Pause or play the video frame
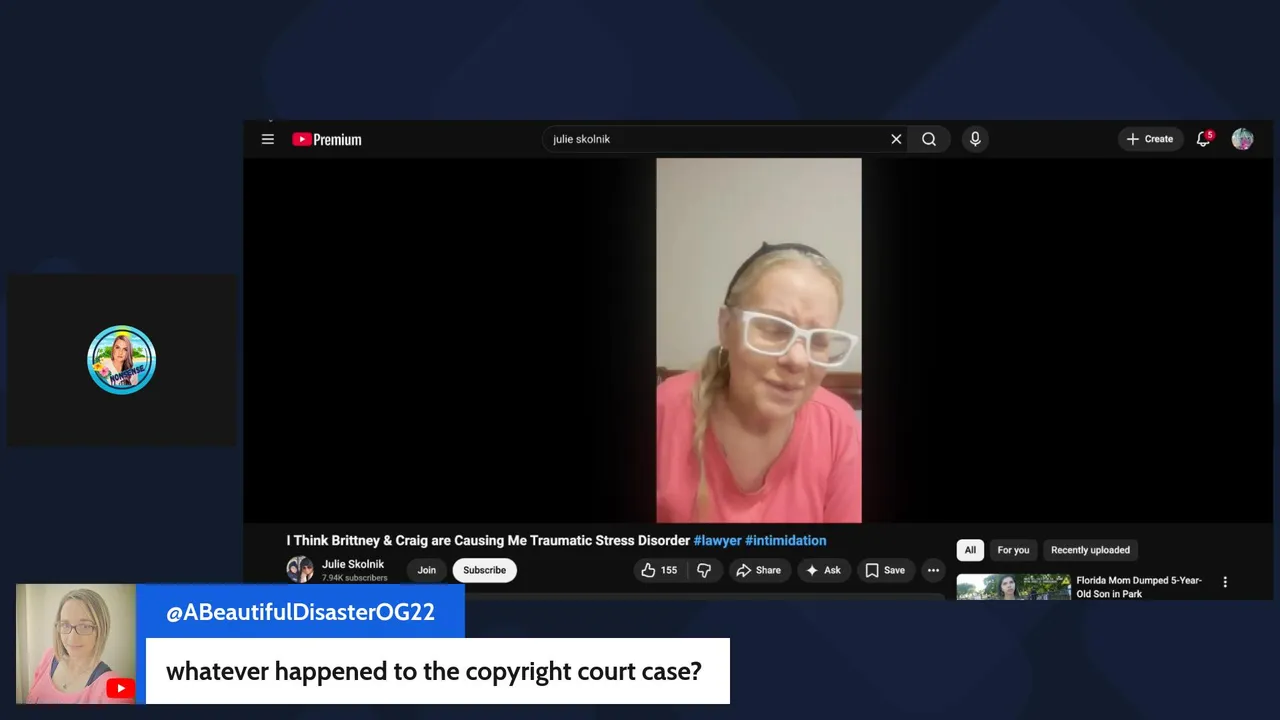 [x=758, y=340]
